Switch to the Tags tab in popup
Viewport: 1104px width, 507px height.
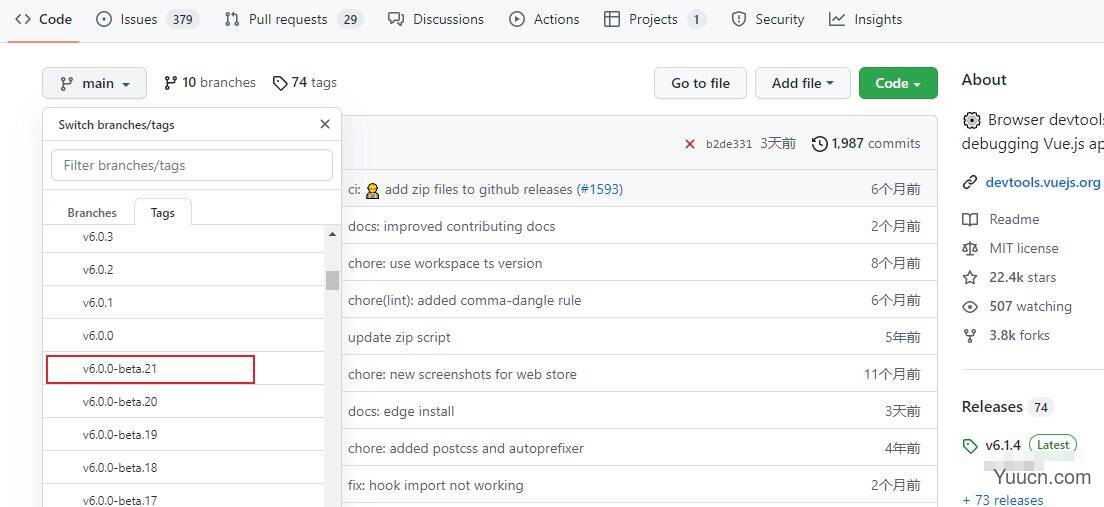[163, 213]
